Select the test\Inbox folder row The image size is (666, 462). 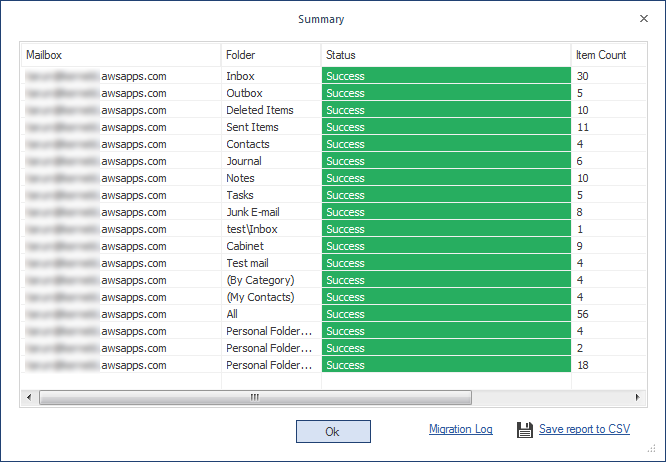252,229
